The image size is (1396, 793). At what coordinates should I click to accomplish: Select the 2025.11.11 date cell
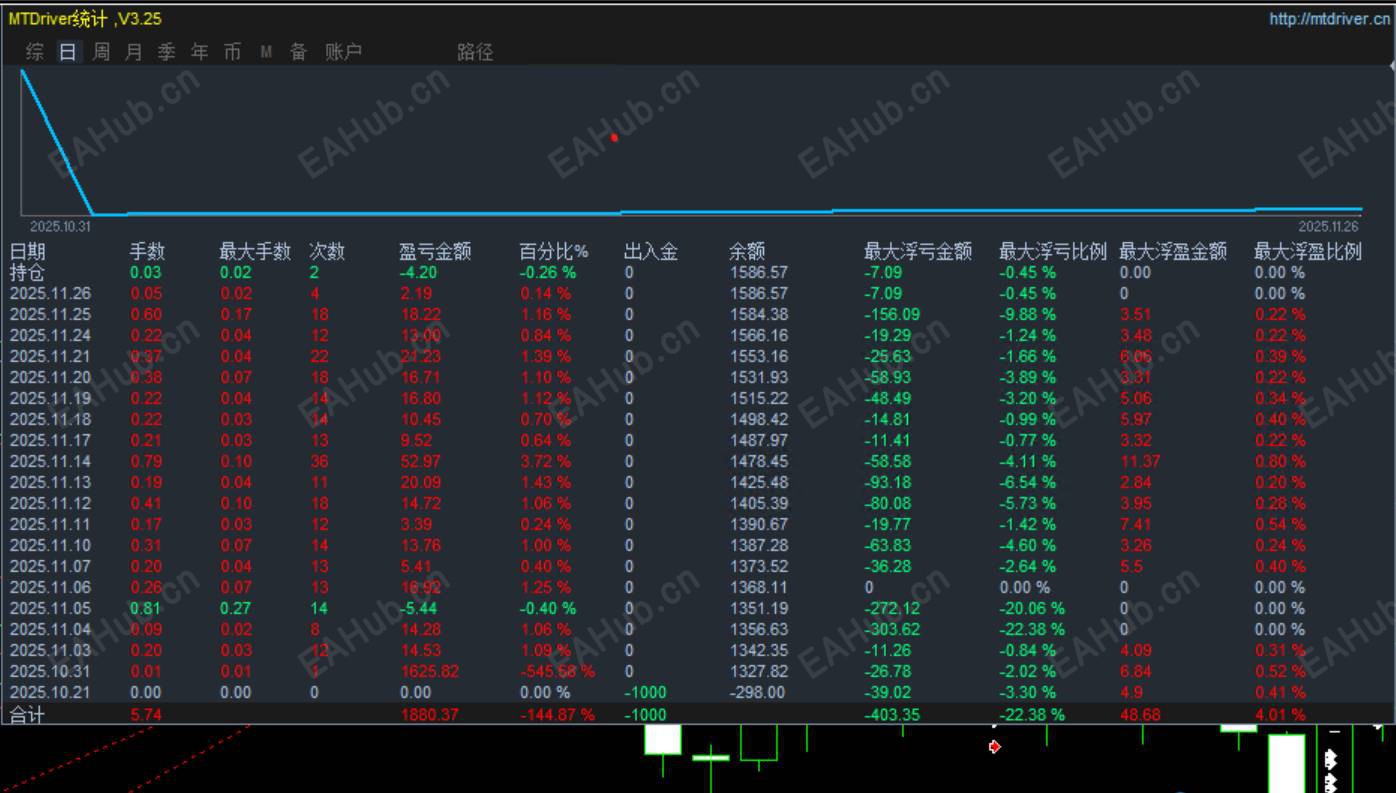pyautogui.click(x=50, y=524)
